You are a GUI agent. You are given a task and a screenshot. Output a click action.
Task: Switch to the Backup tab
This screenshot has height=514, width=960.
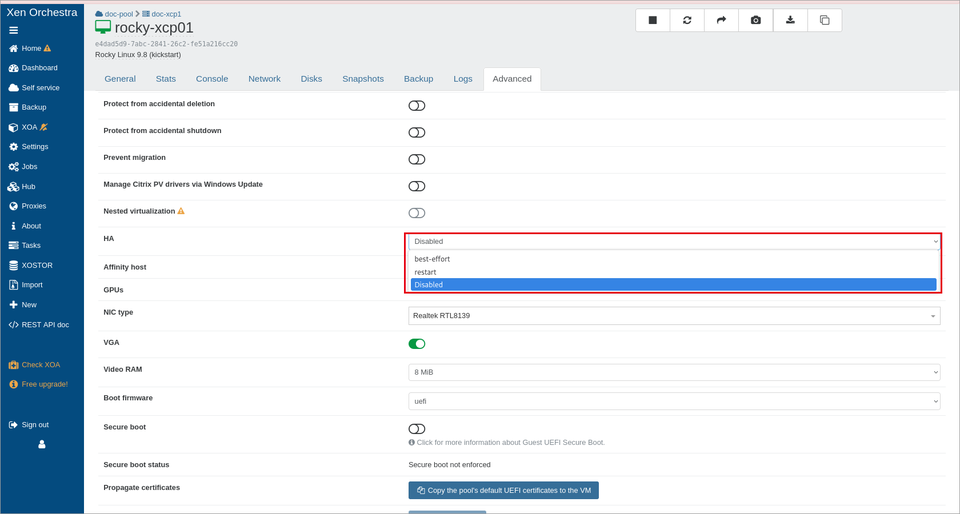click(x=419, y=79)
